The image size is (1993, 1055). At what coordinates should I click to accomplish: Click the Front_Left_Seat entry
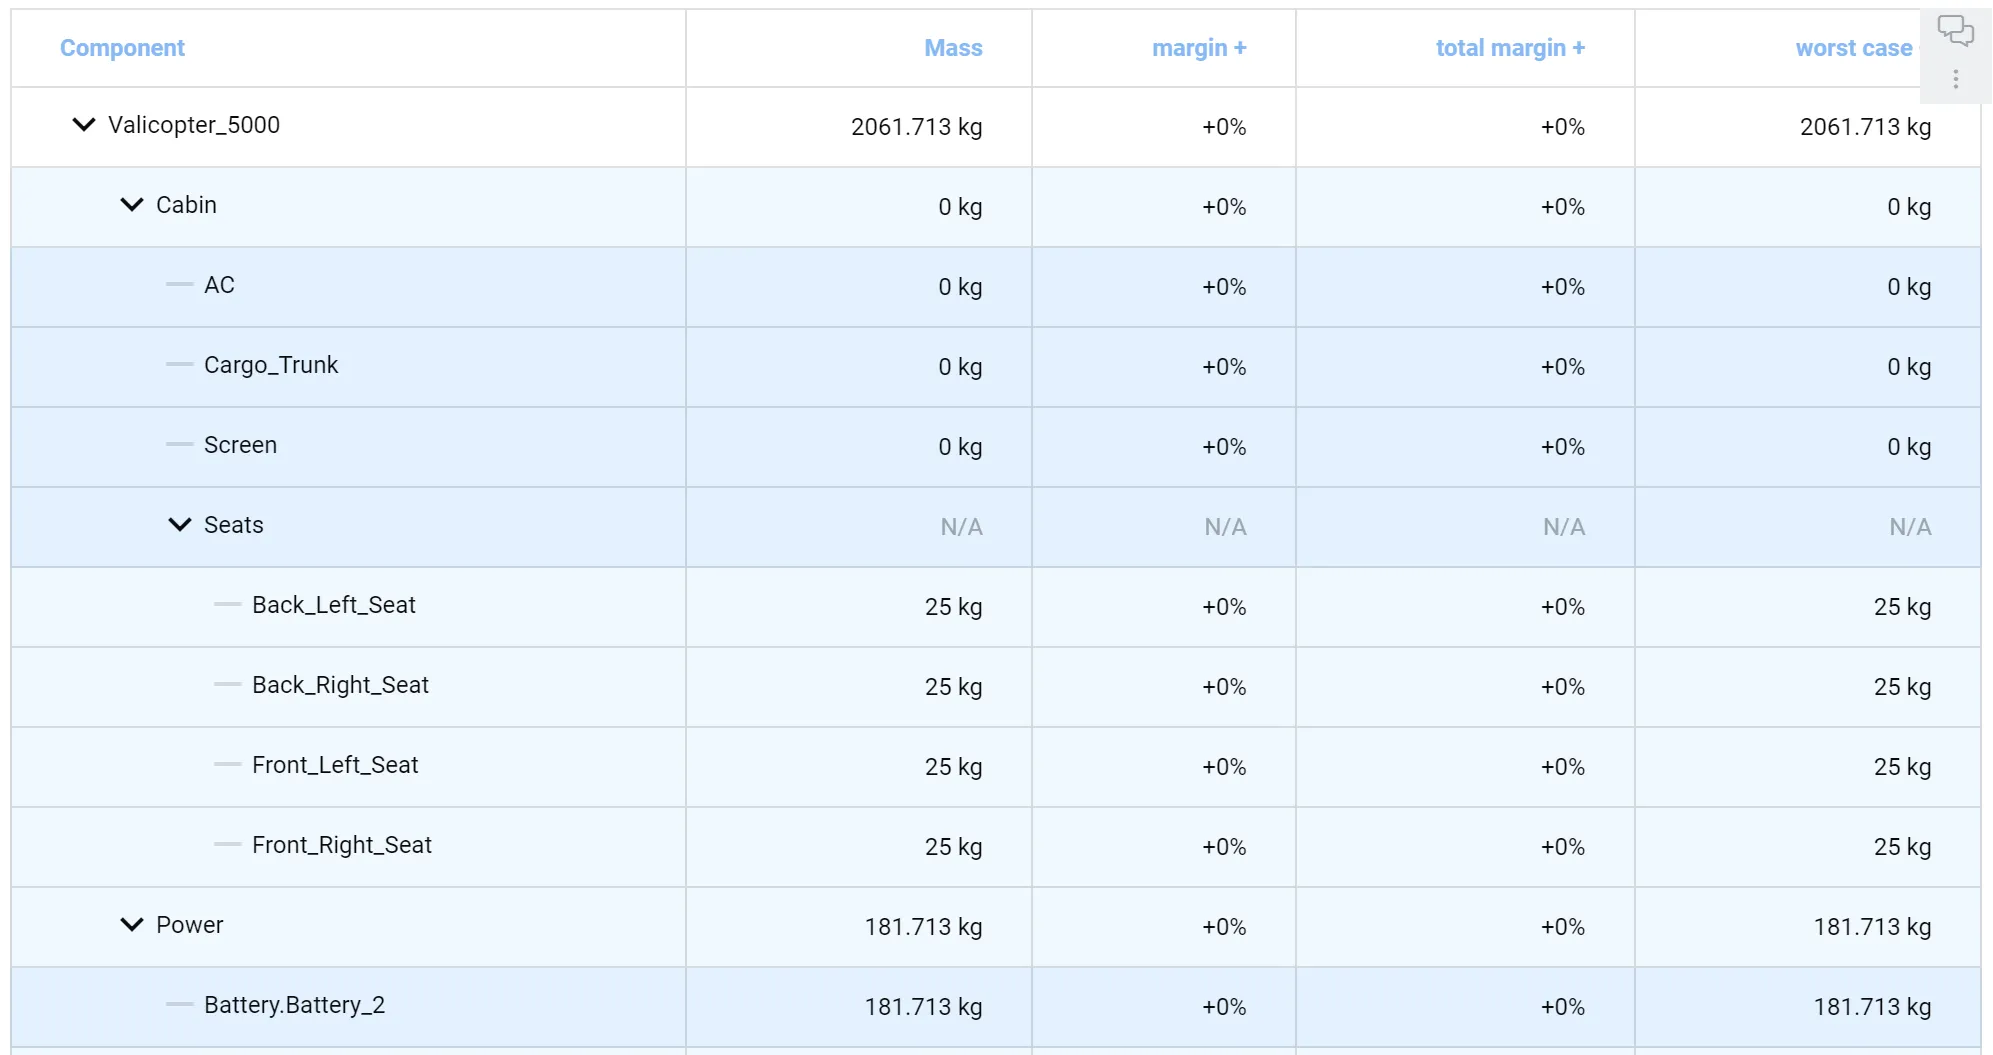click(335, 765)
